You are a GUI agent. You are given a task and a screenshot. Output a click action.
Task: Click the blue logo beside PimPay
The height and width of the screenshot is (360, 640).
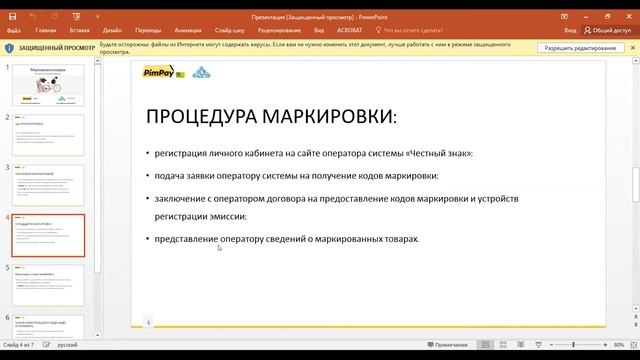[201, 72]
